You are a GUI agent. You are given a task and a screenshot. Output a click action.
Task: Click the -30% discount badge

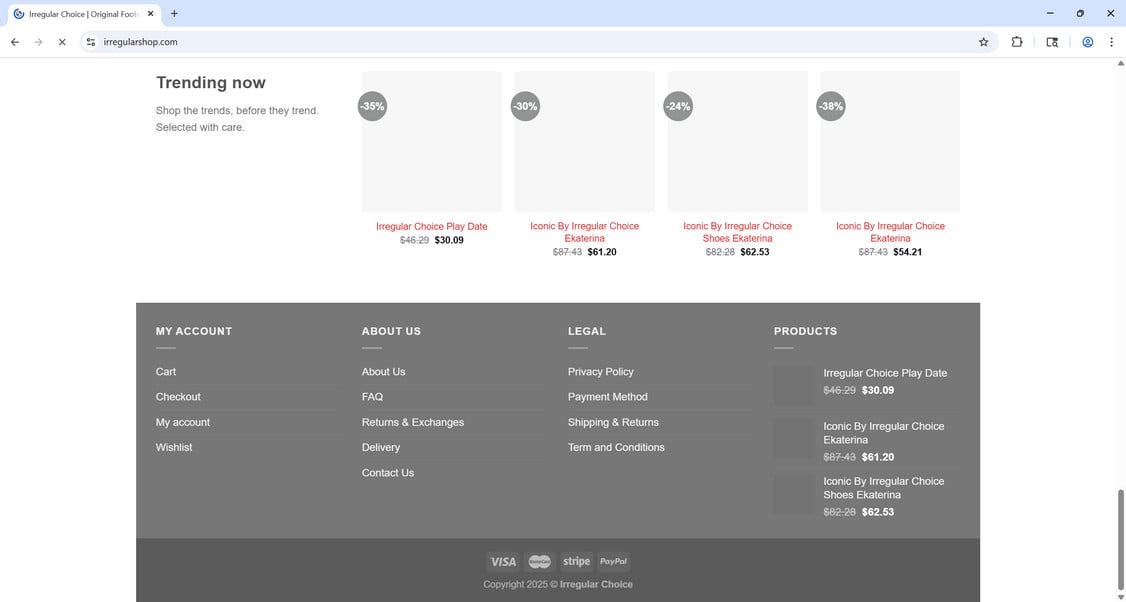click(x=525, y=106)
